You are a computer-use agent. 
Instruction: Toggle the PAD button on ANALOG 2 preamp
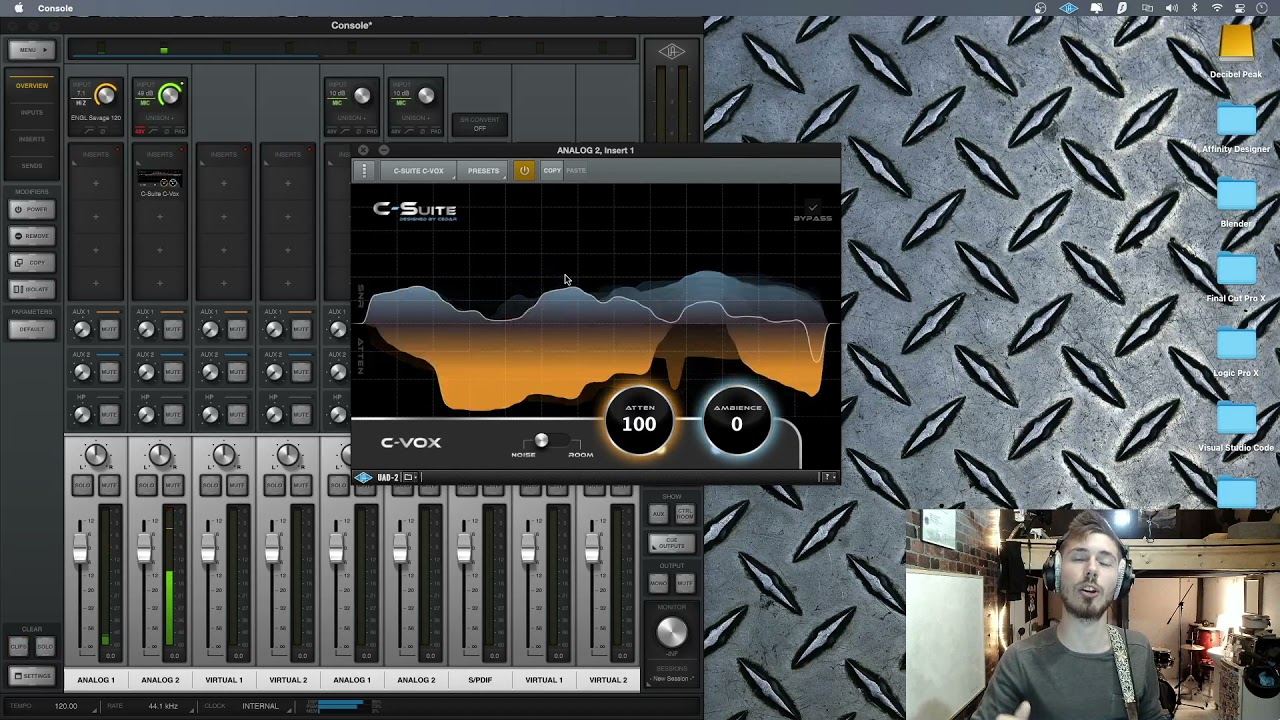180,131
